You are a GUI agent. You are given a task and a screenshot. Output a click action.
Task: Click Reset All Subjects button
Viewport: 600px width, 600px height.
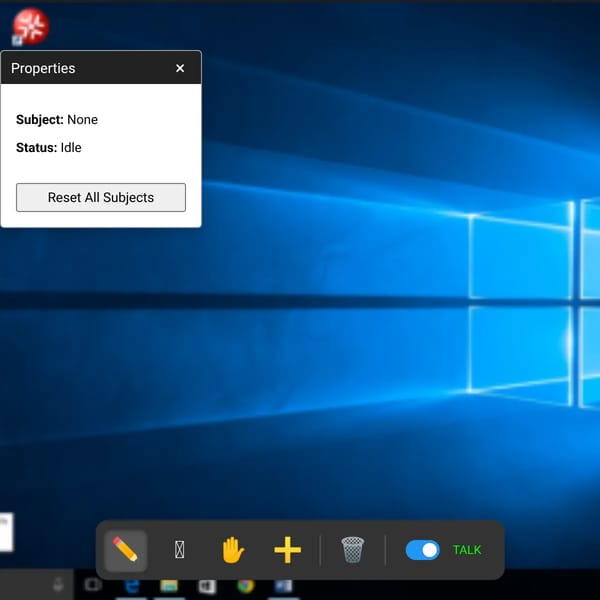(101, 197)
